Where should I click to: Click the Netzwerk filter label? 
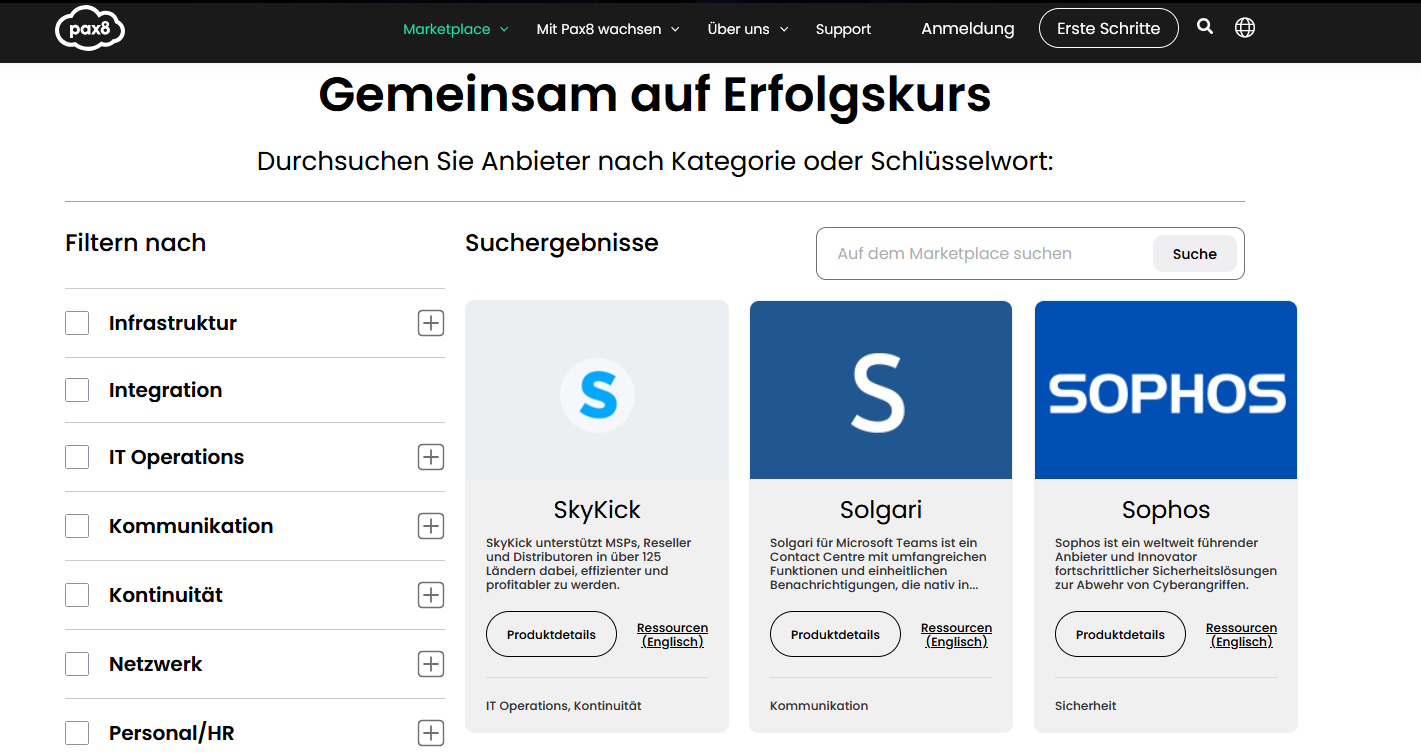(155, 664)
